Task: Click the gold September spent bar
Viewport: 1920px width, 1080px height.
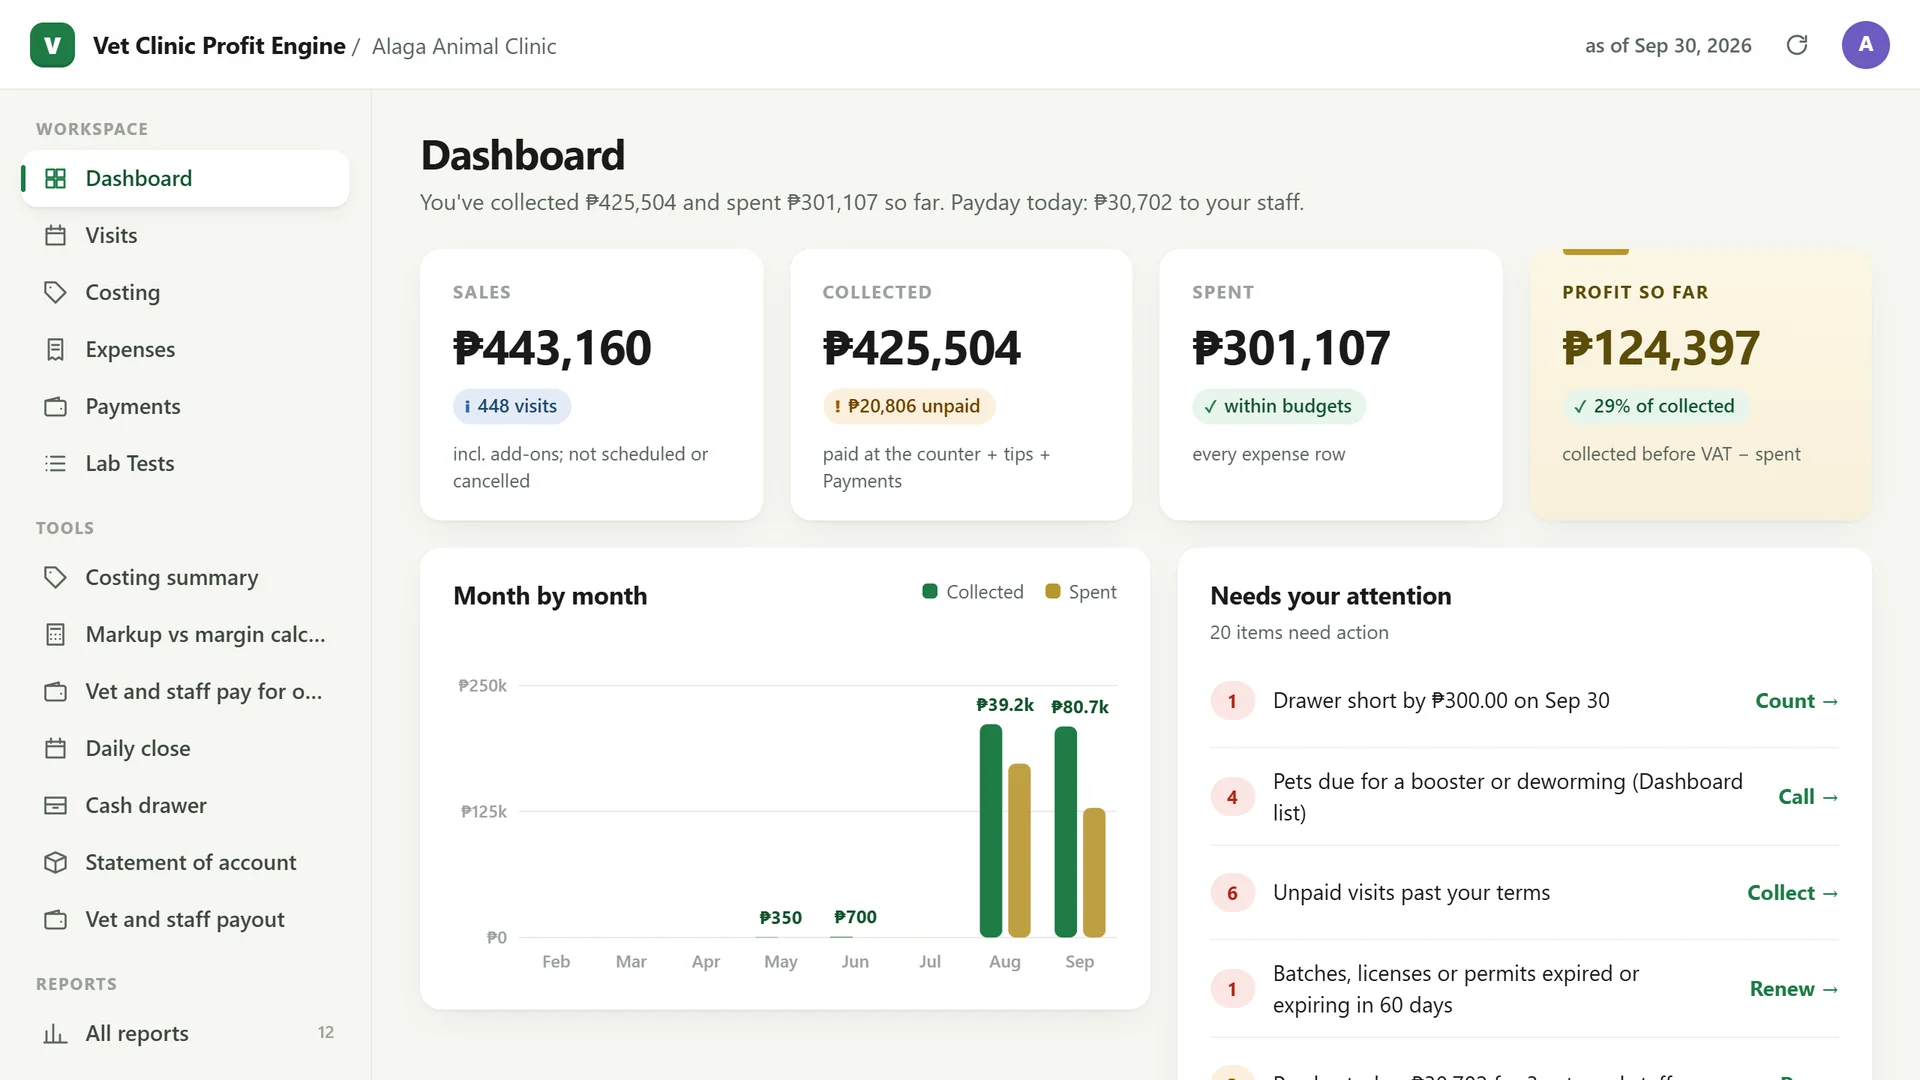Action: pos(1094,872)
